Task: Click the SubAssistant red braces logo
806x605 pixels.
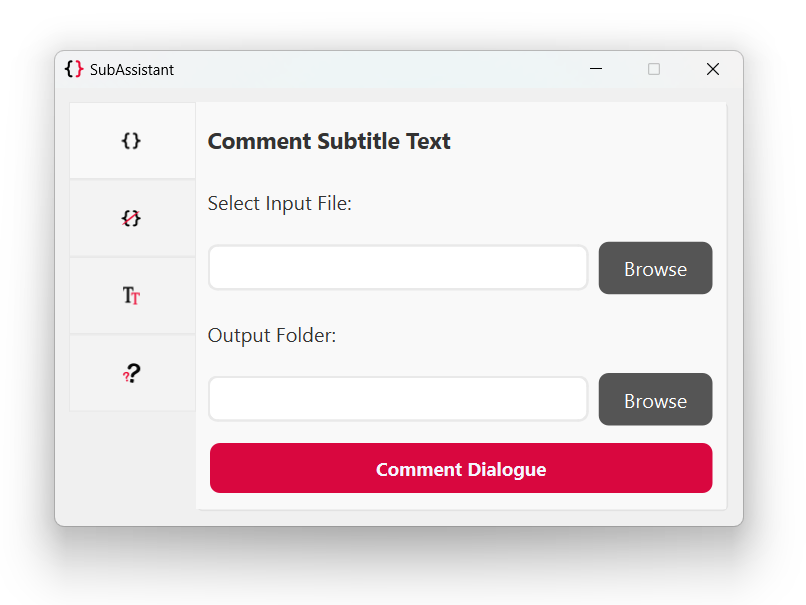Action: (74, 69)
